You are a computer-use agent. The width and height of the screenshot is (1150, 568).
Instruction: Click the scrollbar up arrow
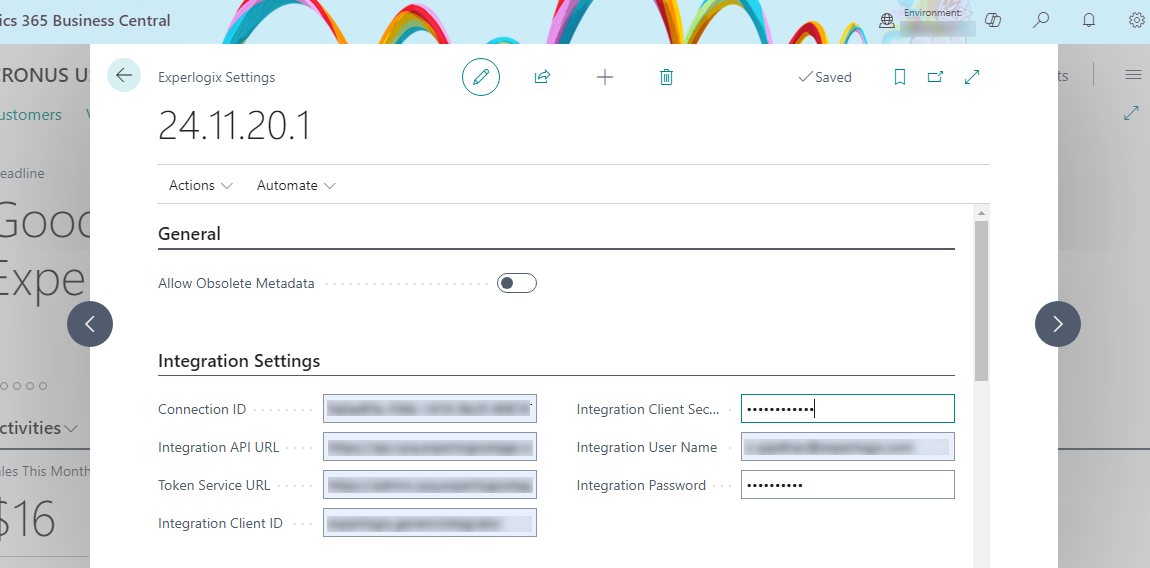(x=981, y=213)
